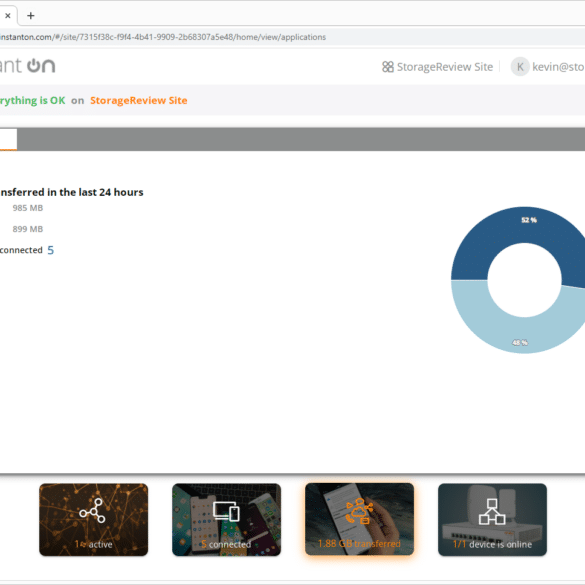
Task: Click the 899 MB value
Action: coord(28,229)
